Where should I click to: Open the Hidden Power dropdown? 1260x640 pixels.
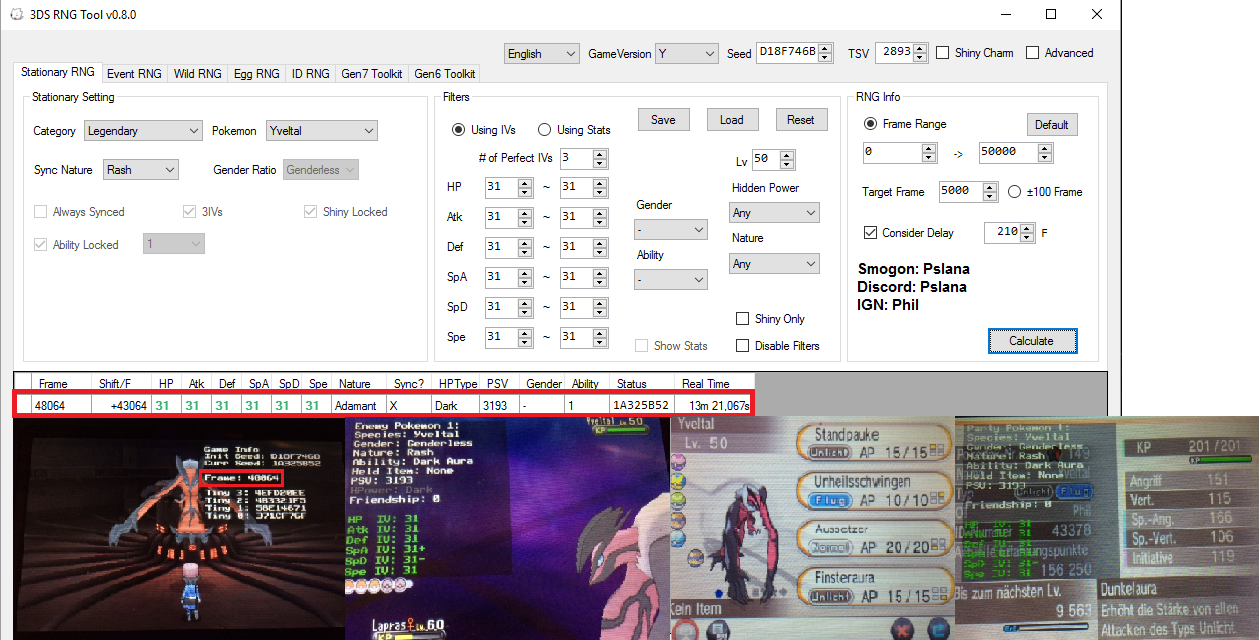pyautogui.click(x=774, y=213)
